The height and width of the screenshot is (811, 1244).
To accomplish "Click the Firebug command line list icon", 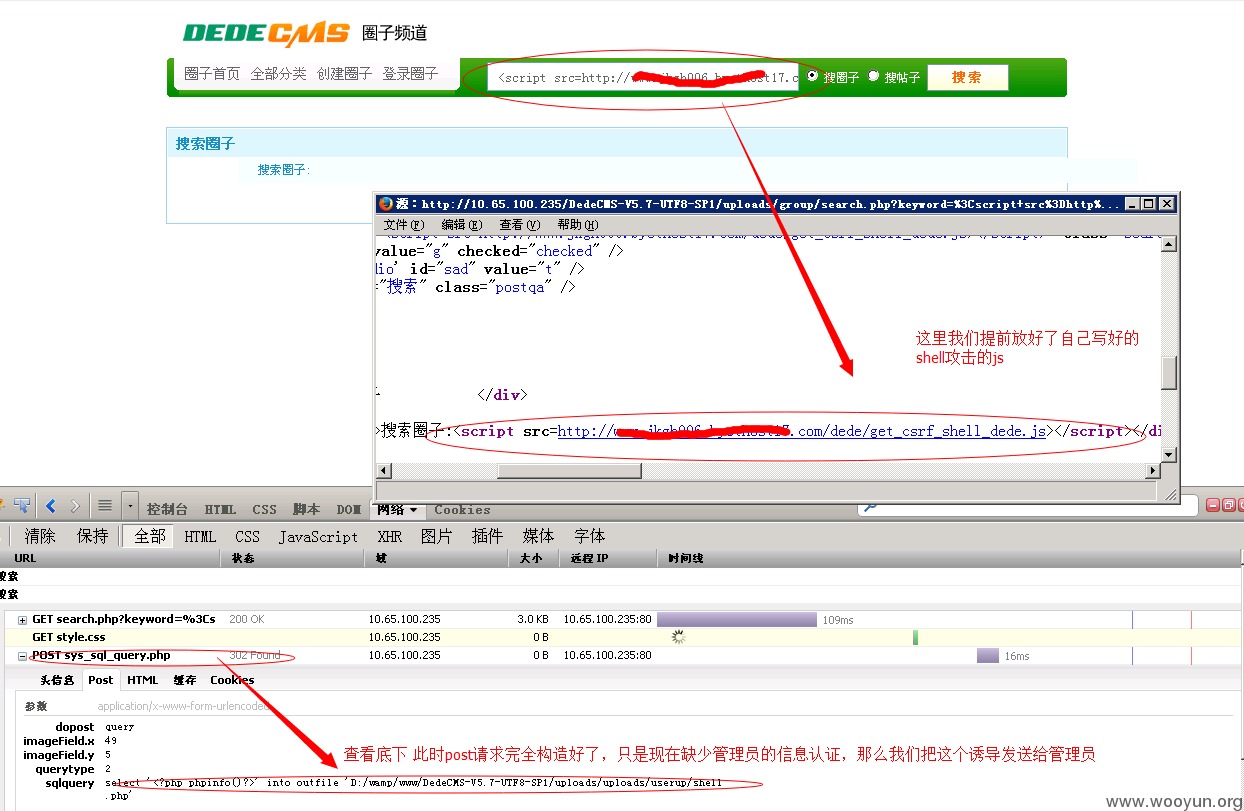I will [x=104, y=505].
